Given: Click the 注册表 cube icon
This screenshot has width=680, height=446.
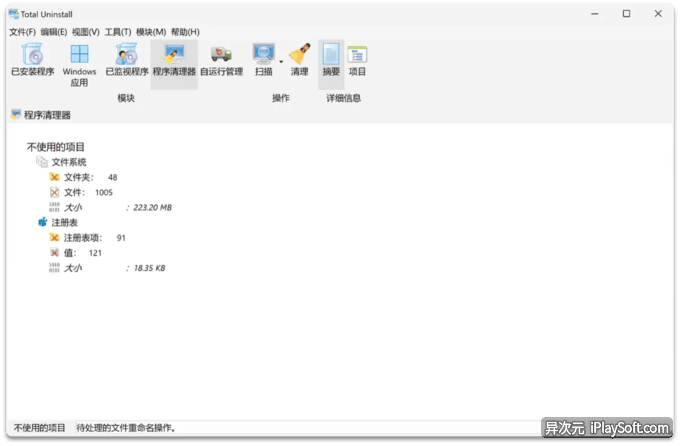Looking at the screenshot, I should coord(42,222).
